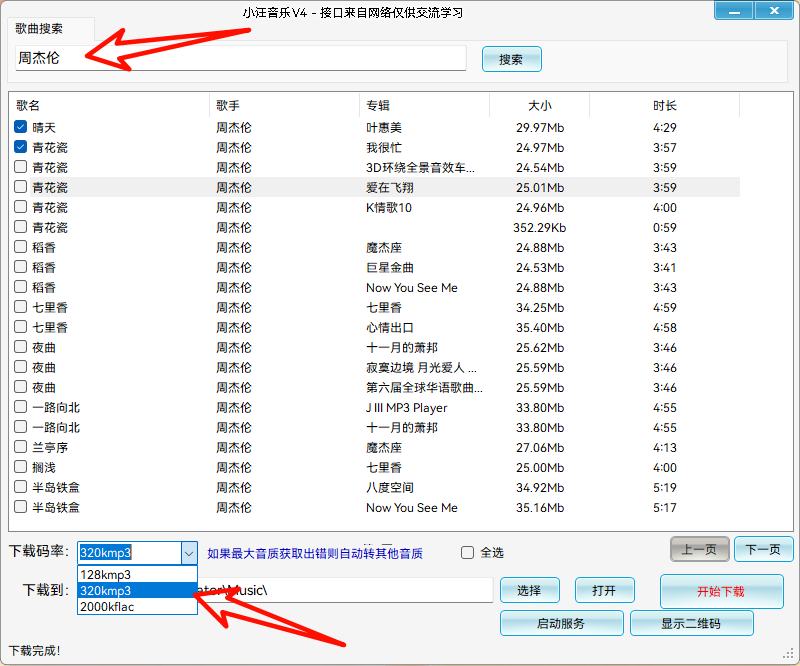Click the song search input field
Screen dimensions: 800x666
point(240,59)
